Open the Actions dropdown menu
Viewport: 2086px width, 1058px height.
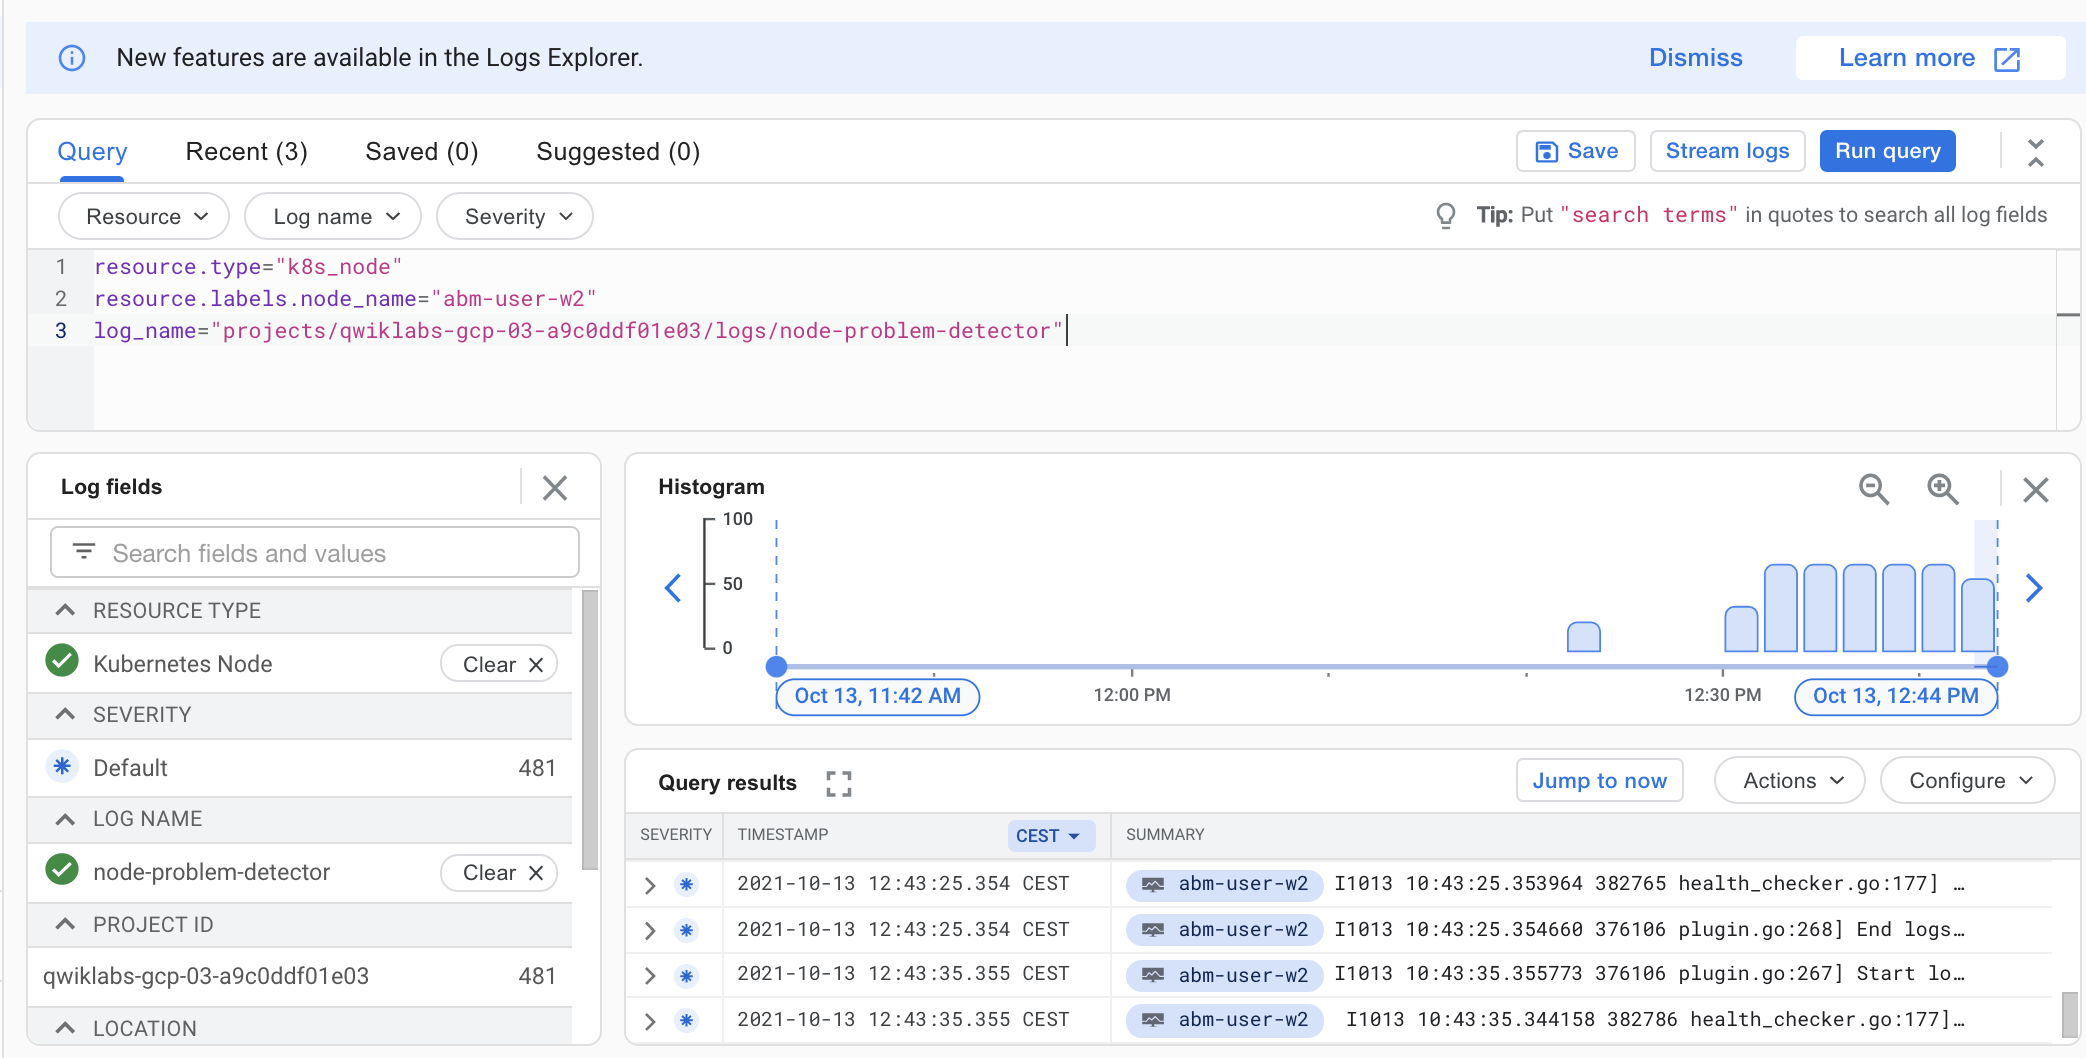[x=1790, y=781]
